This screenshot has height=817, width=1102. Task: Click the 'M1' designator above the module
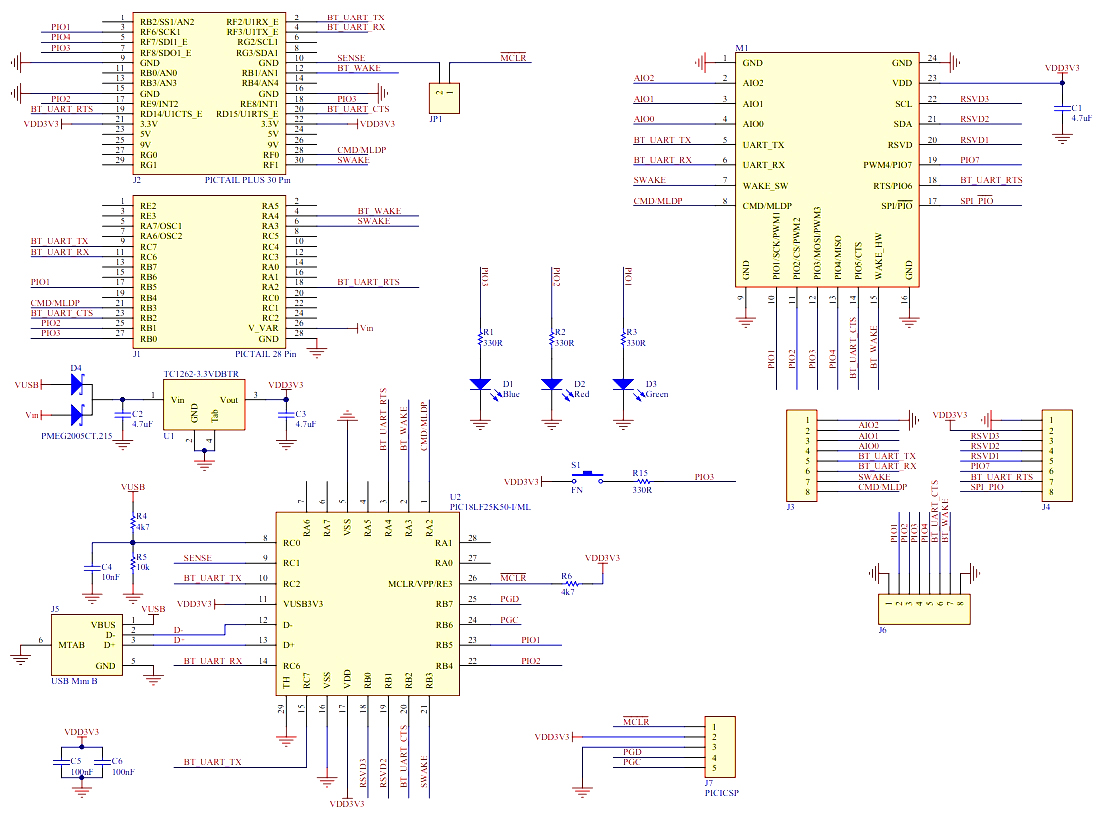click(x=741, y=48)
